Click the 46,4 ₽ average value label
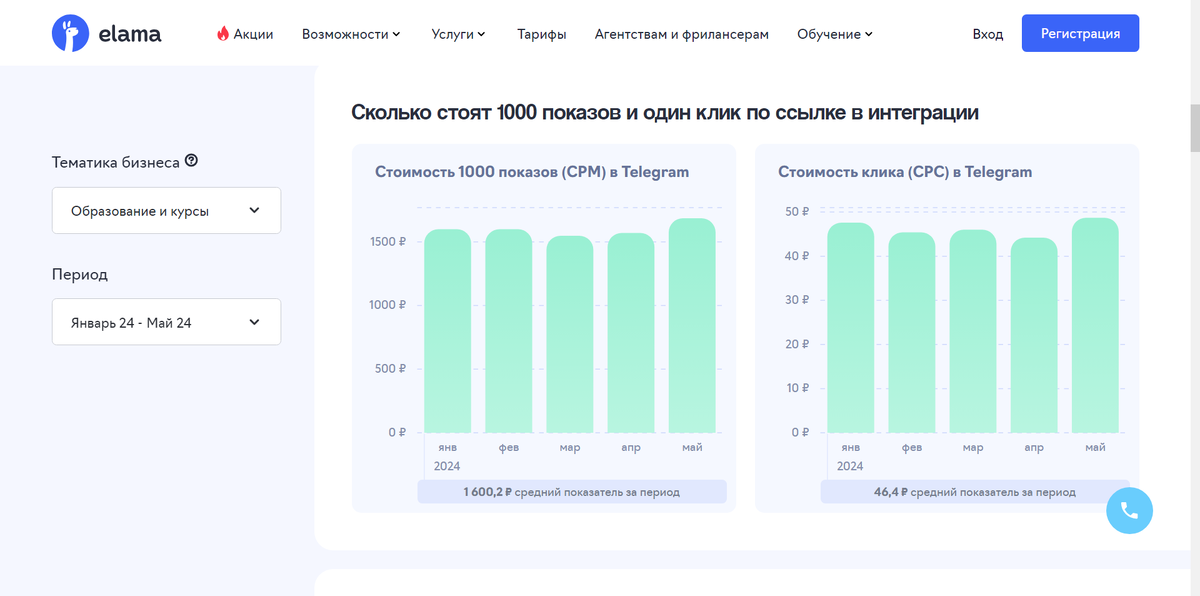The height and width of the screenshot is (596, 1200). coord(975,492)
